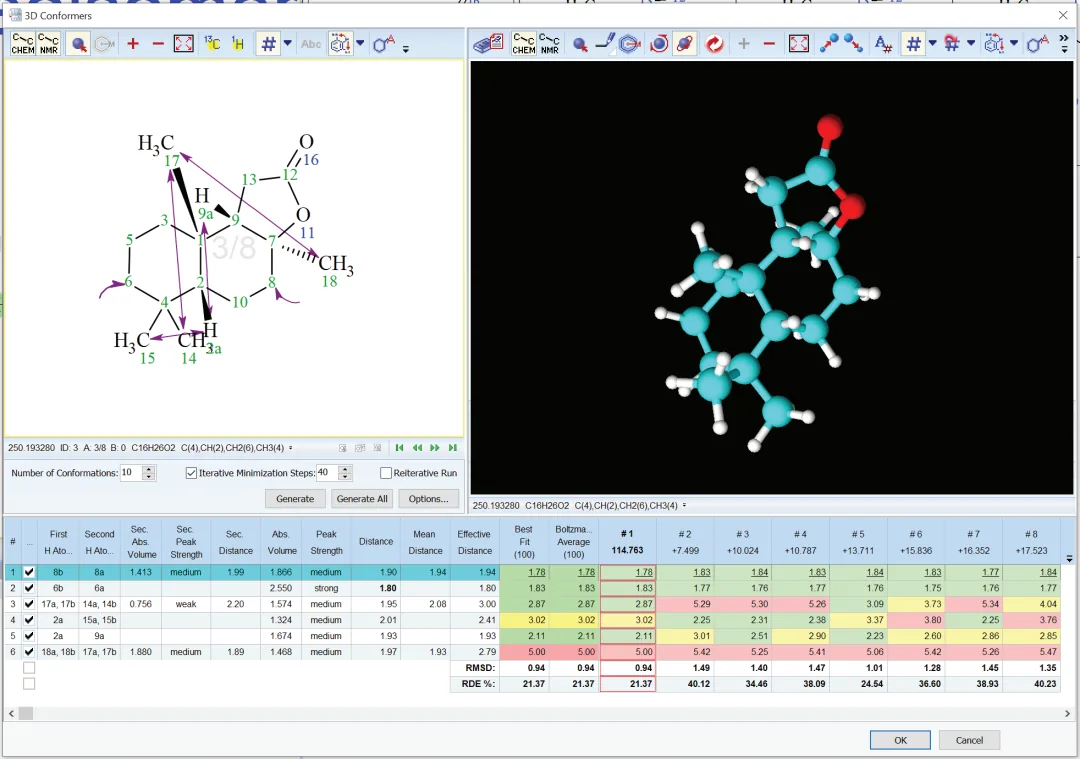This screenshot has height=759, width=1080.
Task: Uncheck row 5 checkbox for 2a/9a
Action: tap(29, 636)
